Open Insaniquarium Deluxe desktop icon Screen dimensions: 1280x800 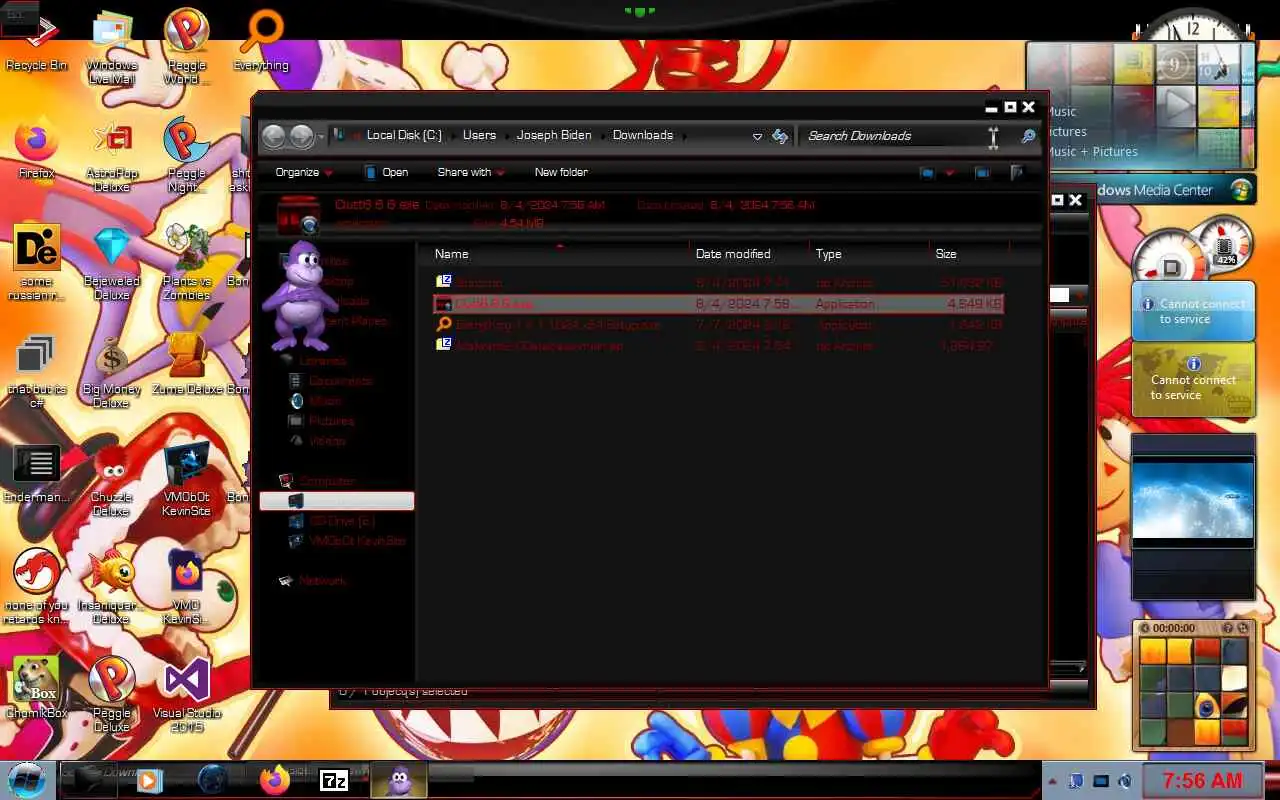click(111, 587)
